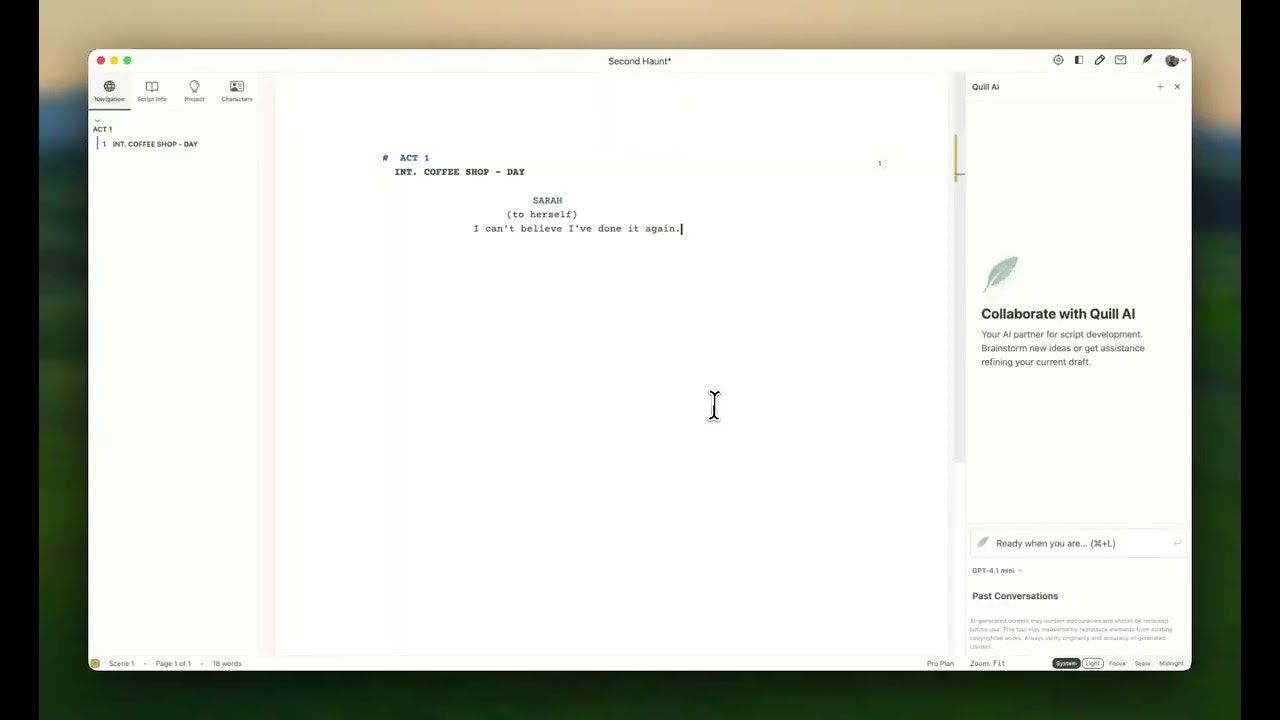
Task: Start a new Quill AI conversation with plus icon
Action: coord(1160,87)
